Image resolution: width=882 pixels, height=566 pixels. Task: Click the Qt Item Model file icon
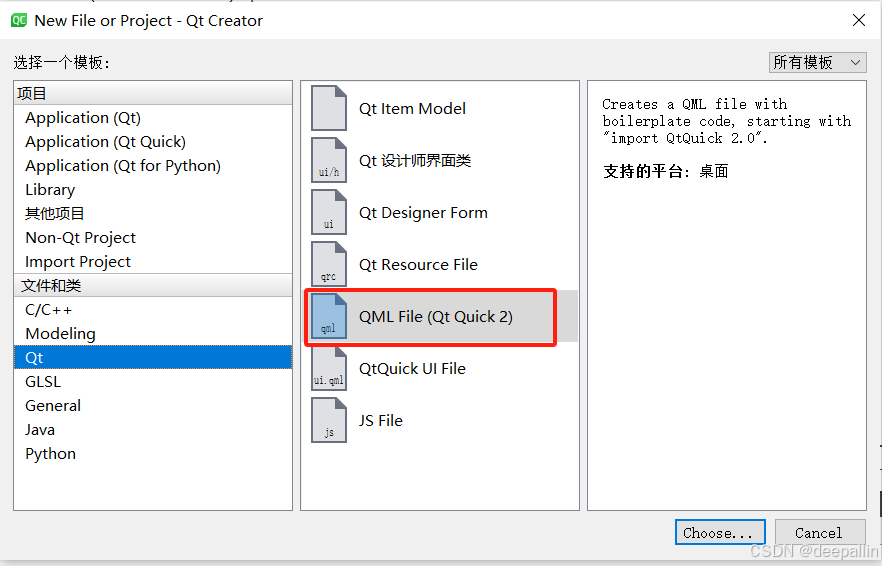tap(329, 108)
